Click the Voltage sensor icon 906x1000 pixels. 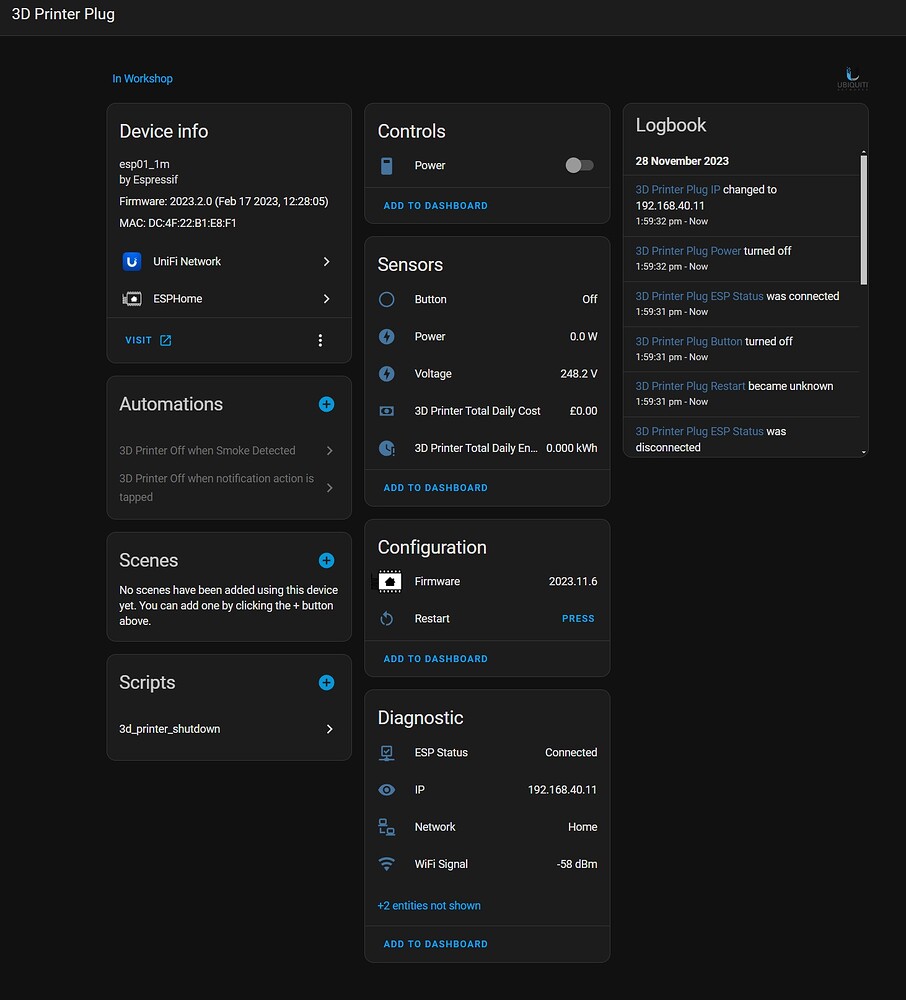[386, 373]
